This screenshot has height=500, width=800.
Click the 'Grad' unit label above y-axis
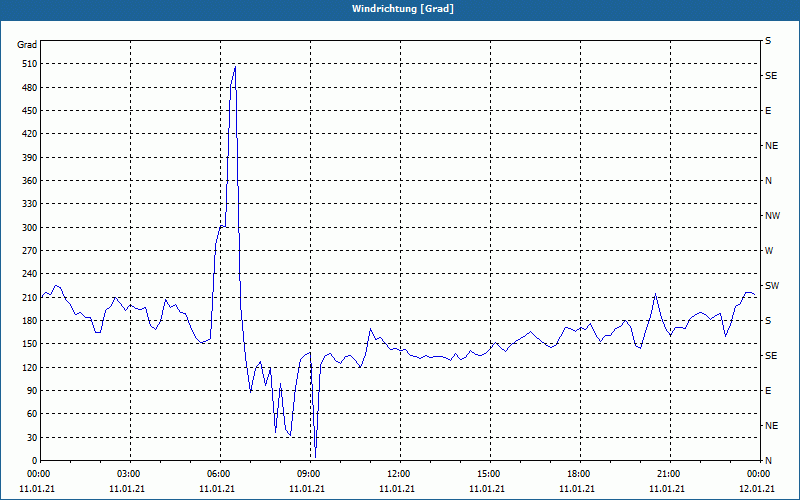27,45
